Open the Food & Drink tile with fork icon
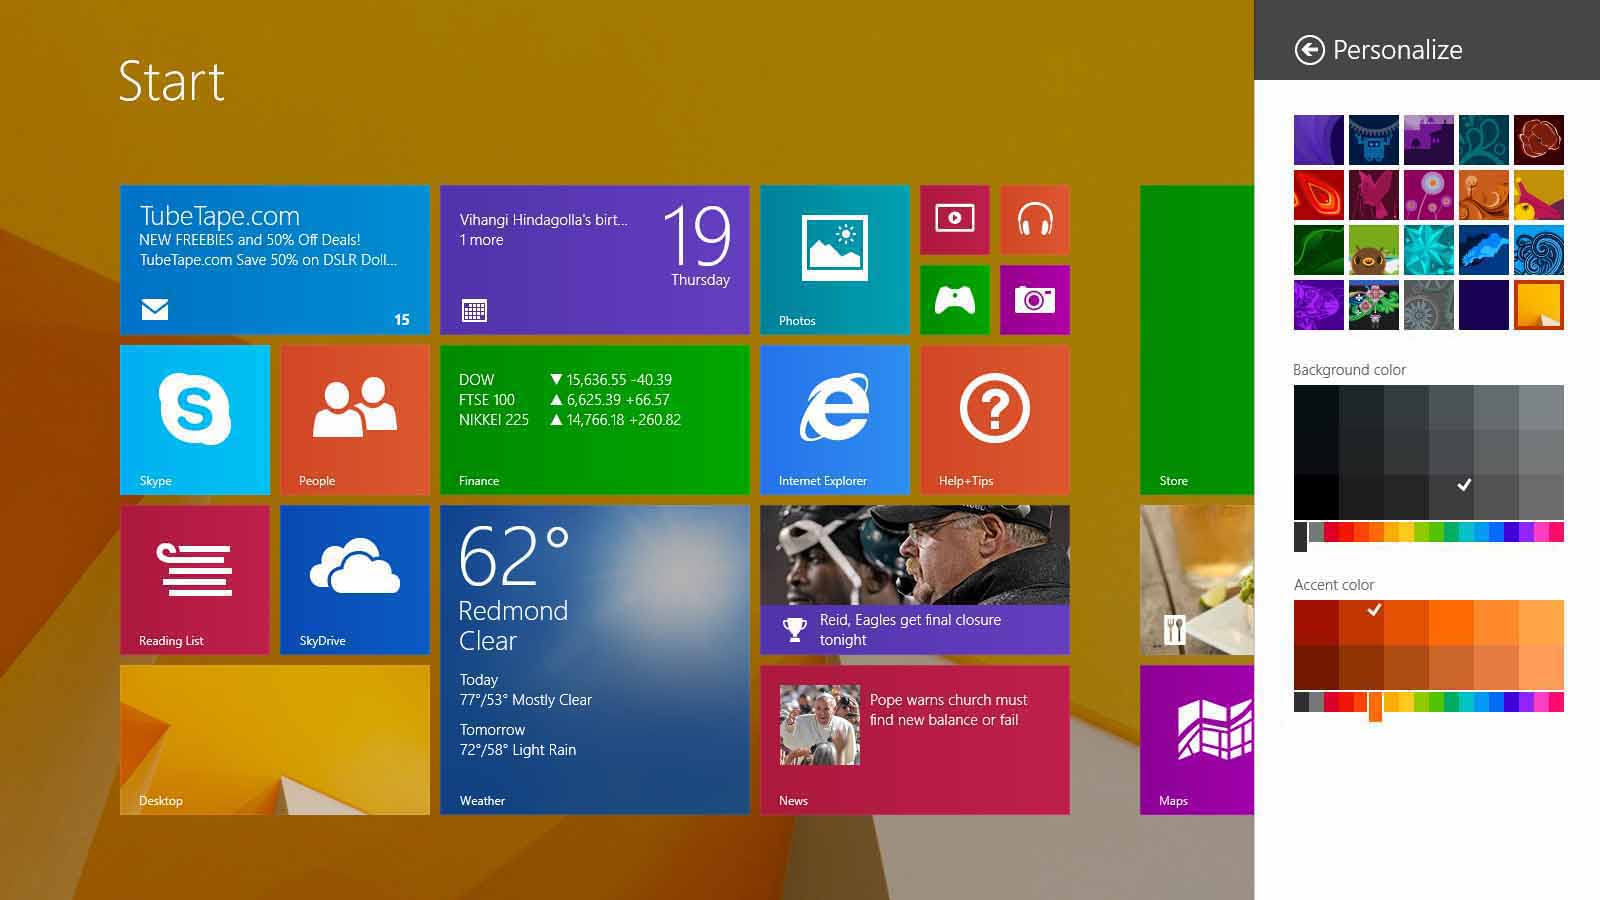The image size is (1600, 900). (1197, 580)
